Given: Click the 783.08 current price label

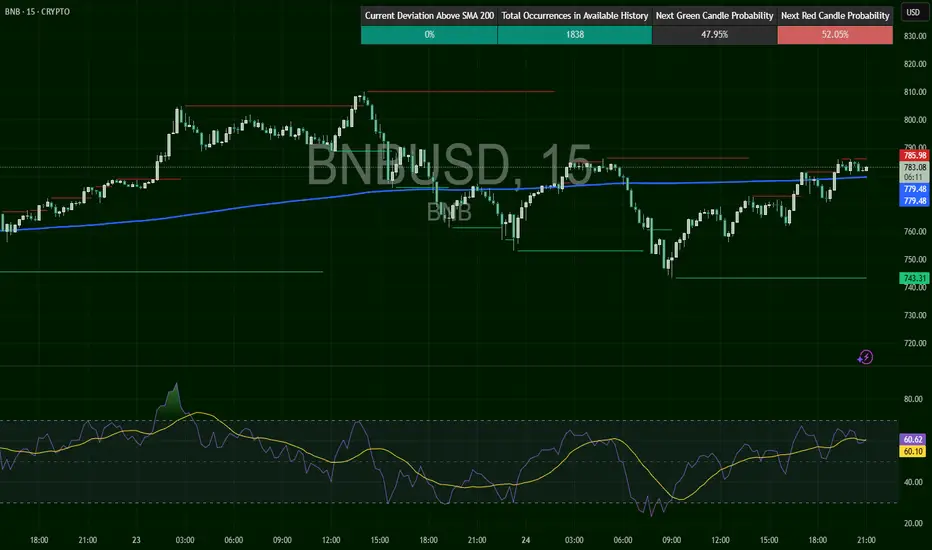Looking at the screenshot, I should pyautogui.click(x=914, y=167).
